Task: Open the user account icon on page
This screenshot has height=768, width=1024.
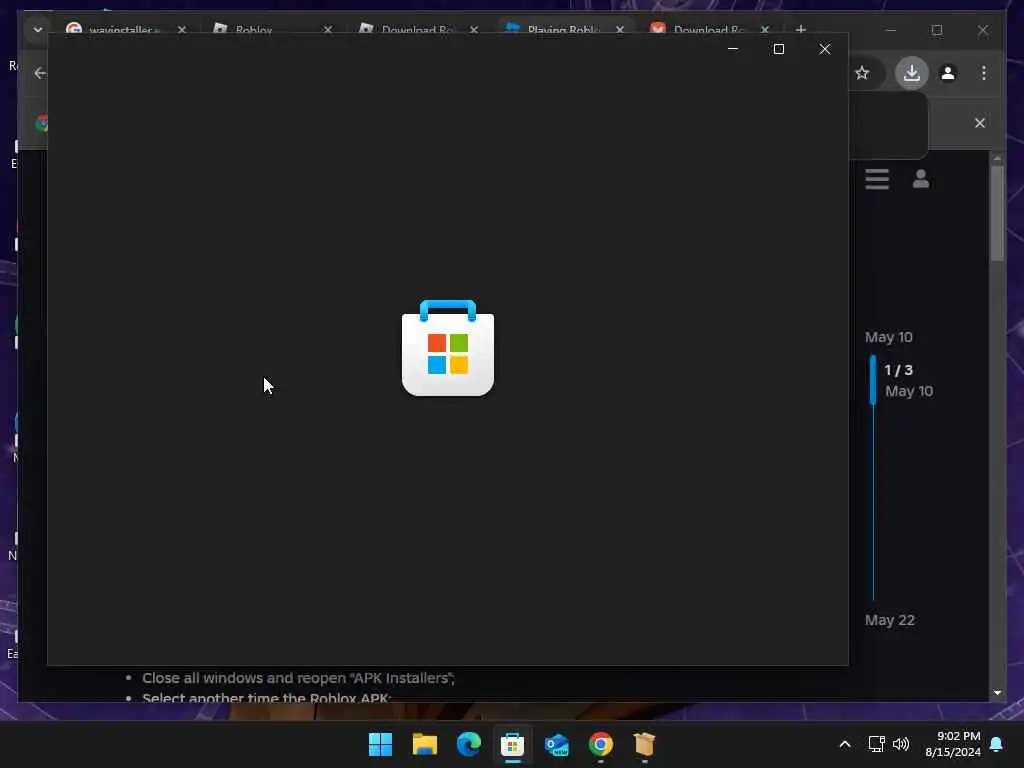Action: tap(921, 178)
